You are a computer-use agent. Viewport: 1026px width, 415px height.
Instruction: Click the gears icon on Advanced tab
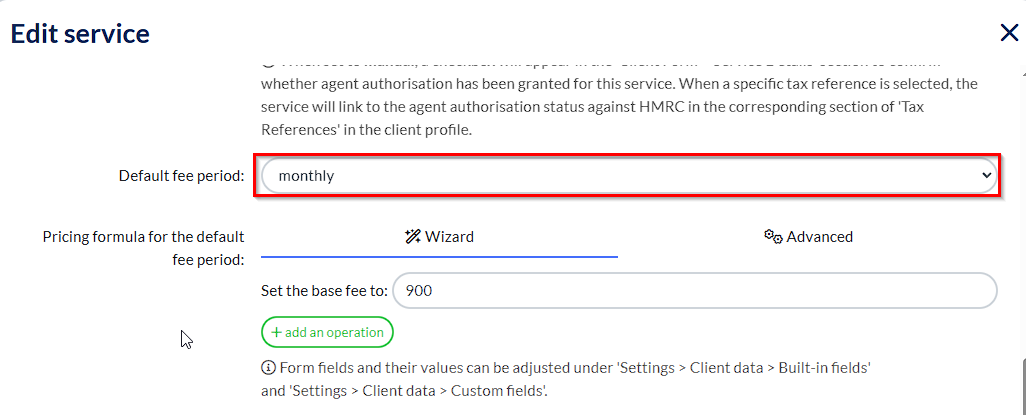pos(772,237)
